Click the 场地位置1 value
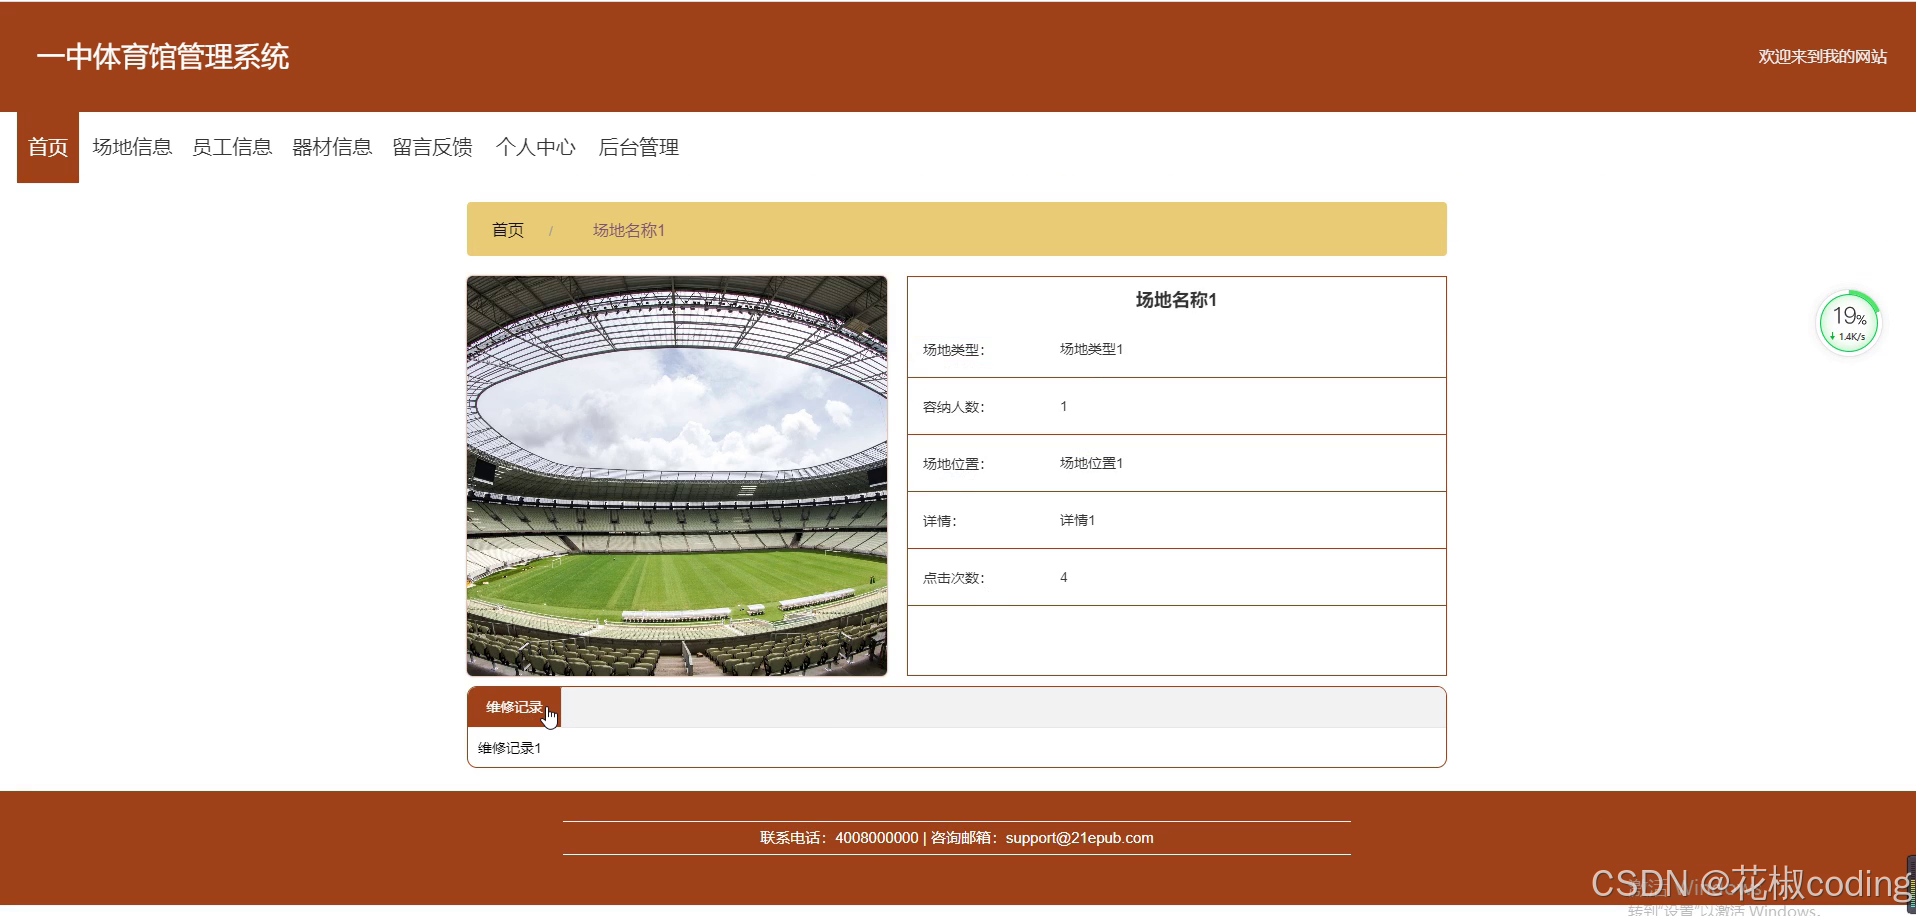The height and width of the screenshot is (916, 1916). 1091,463
